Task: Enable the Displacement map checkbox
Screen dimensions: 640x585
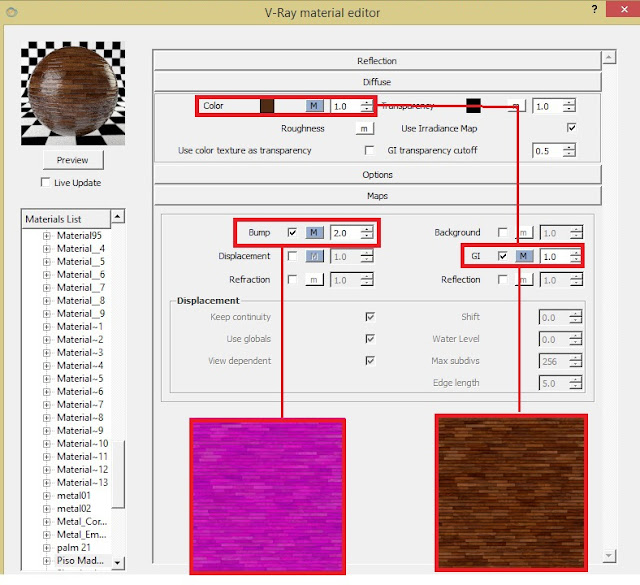Action: pyautogui.click(x=292, y=256)
